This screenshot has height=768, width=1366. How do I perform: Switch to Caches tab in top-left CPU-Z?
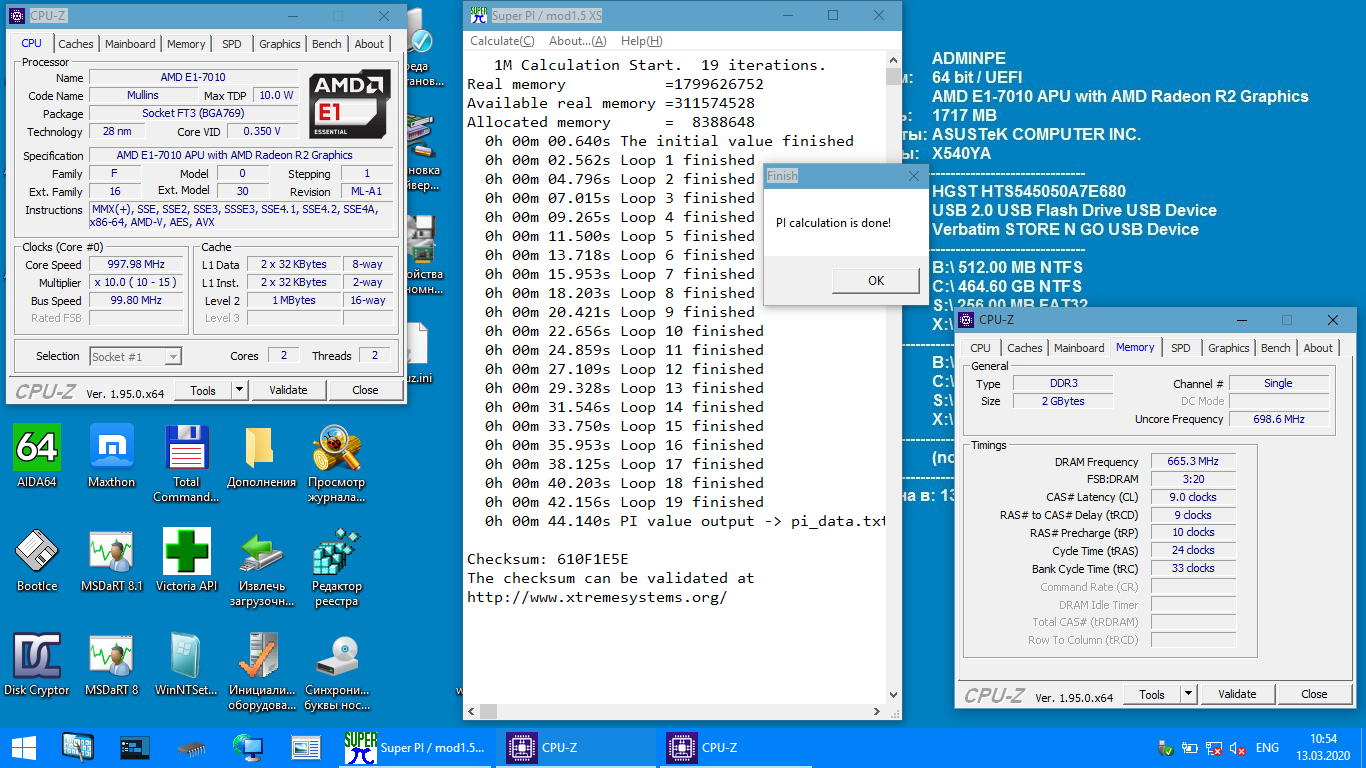click(76, 44)
